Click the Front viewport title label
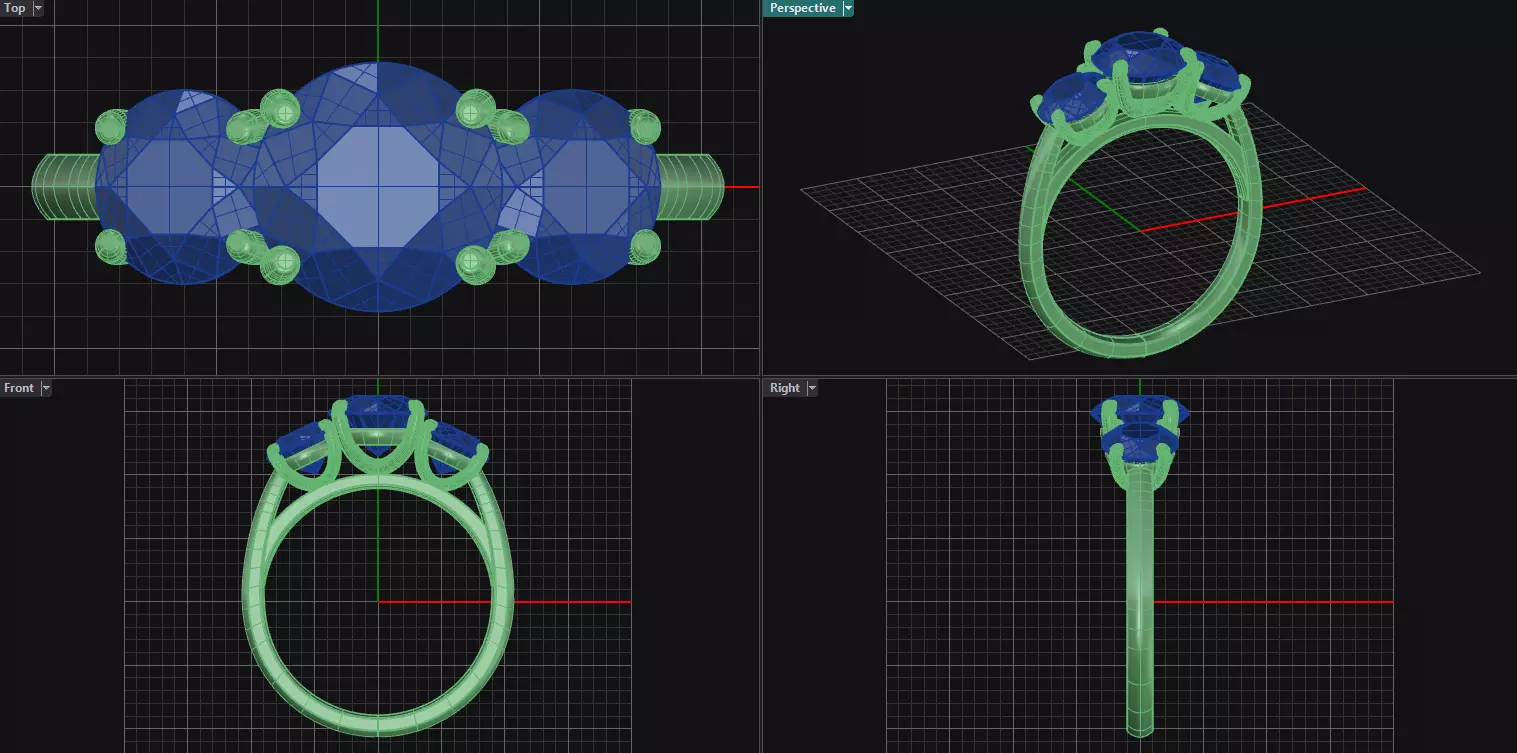 (x=19, y=388)
